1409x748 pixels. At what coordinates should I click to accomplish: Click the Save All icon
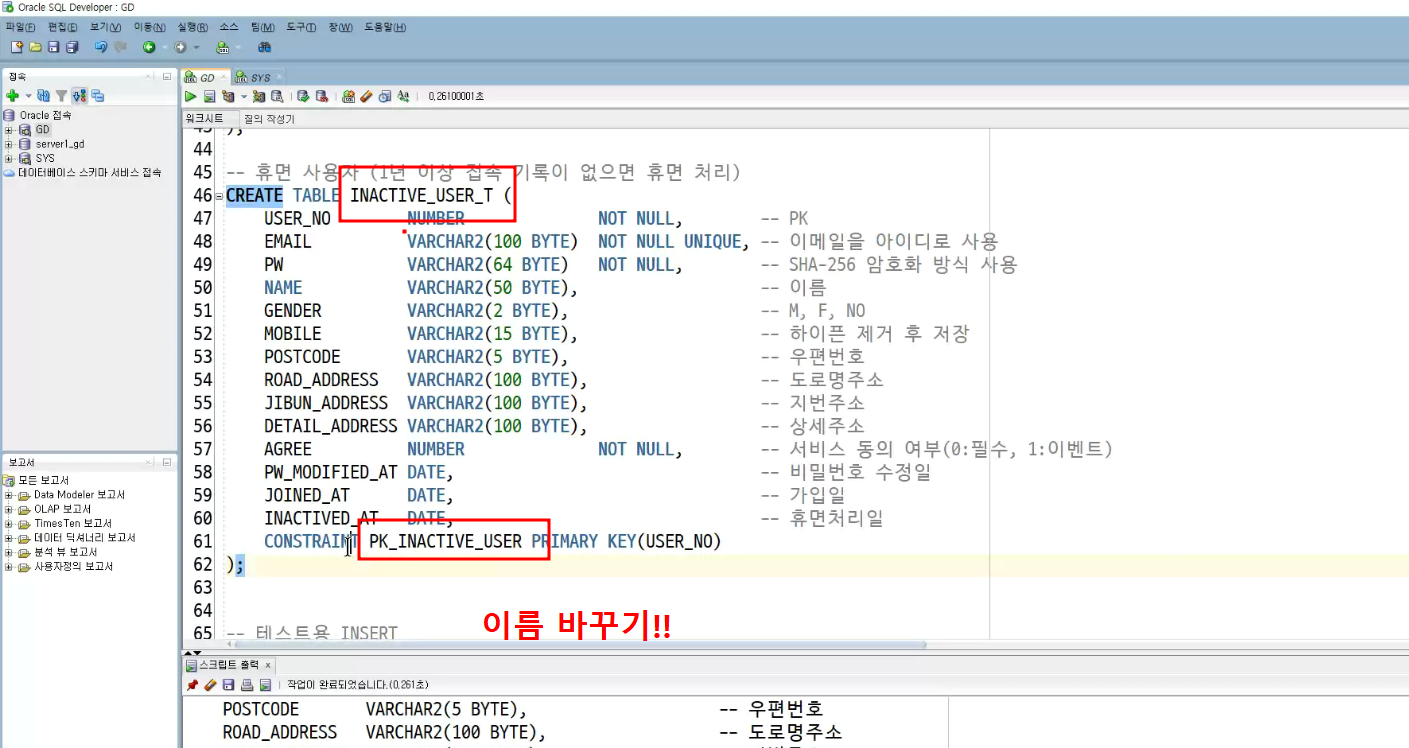72,47
